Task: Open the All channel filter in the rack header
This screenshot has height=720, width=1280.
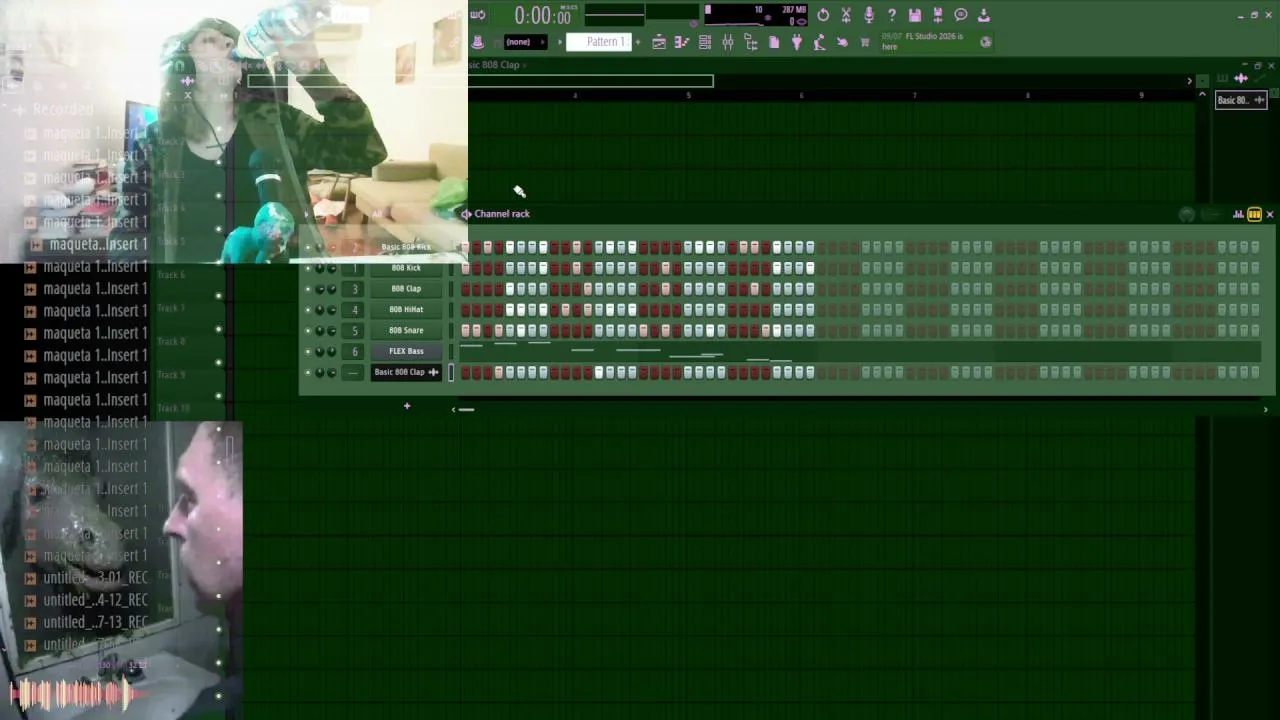Action: coord(377,214)
